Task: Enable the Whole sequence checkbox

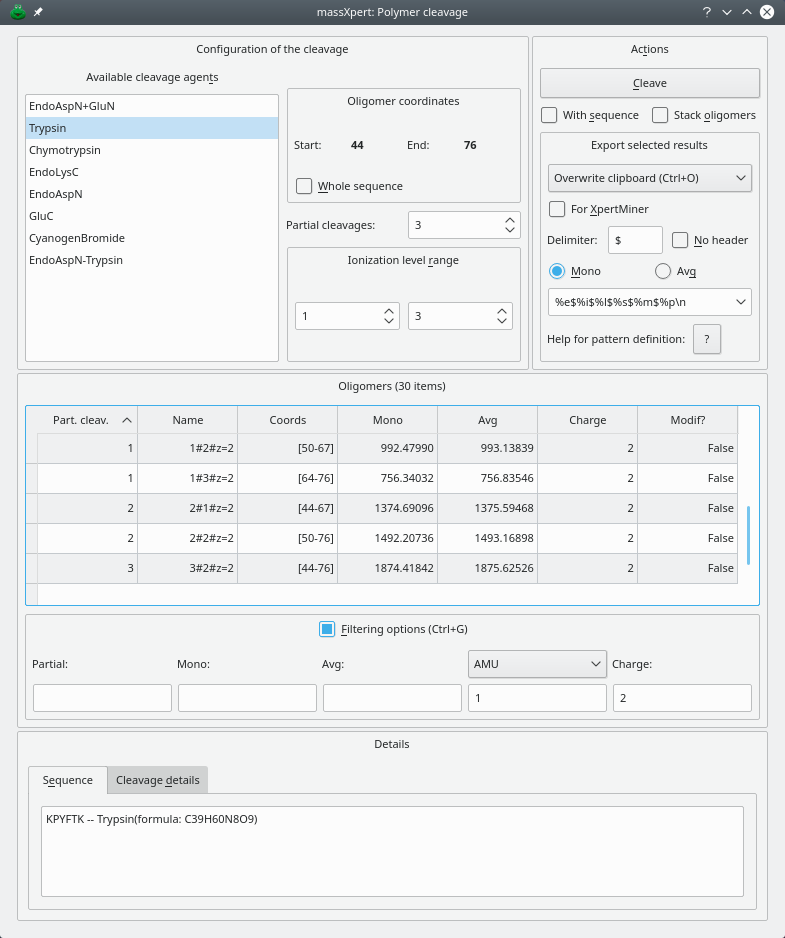Action: 304,186
